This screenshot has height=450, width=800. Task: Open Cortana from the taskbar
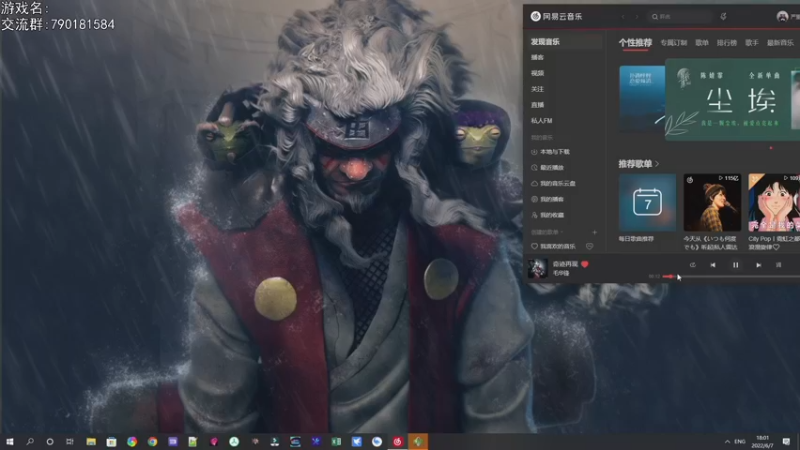pos(50,442)
